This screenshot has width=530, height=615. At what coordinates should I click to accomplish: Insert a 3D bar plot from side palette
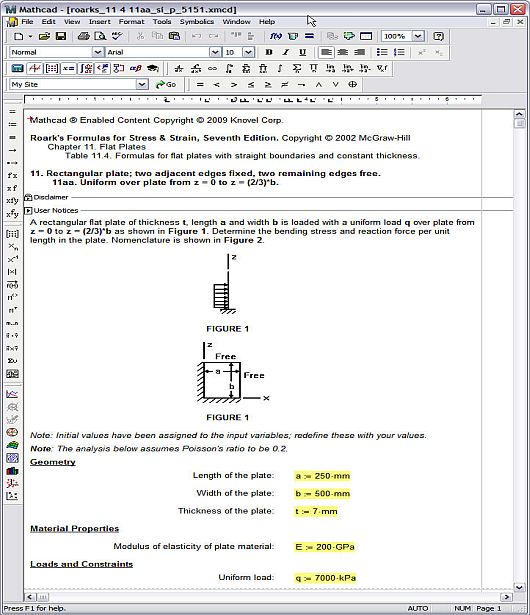click(12, 471)
